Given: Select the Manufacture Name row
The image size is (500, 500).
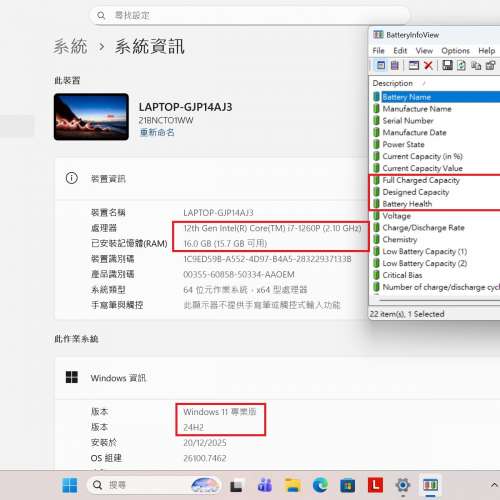Looking at the screenshot, I should coord(435,109).
